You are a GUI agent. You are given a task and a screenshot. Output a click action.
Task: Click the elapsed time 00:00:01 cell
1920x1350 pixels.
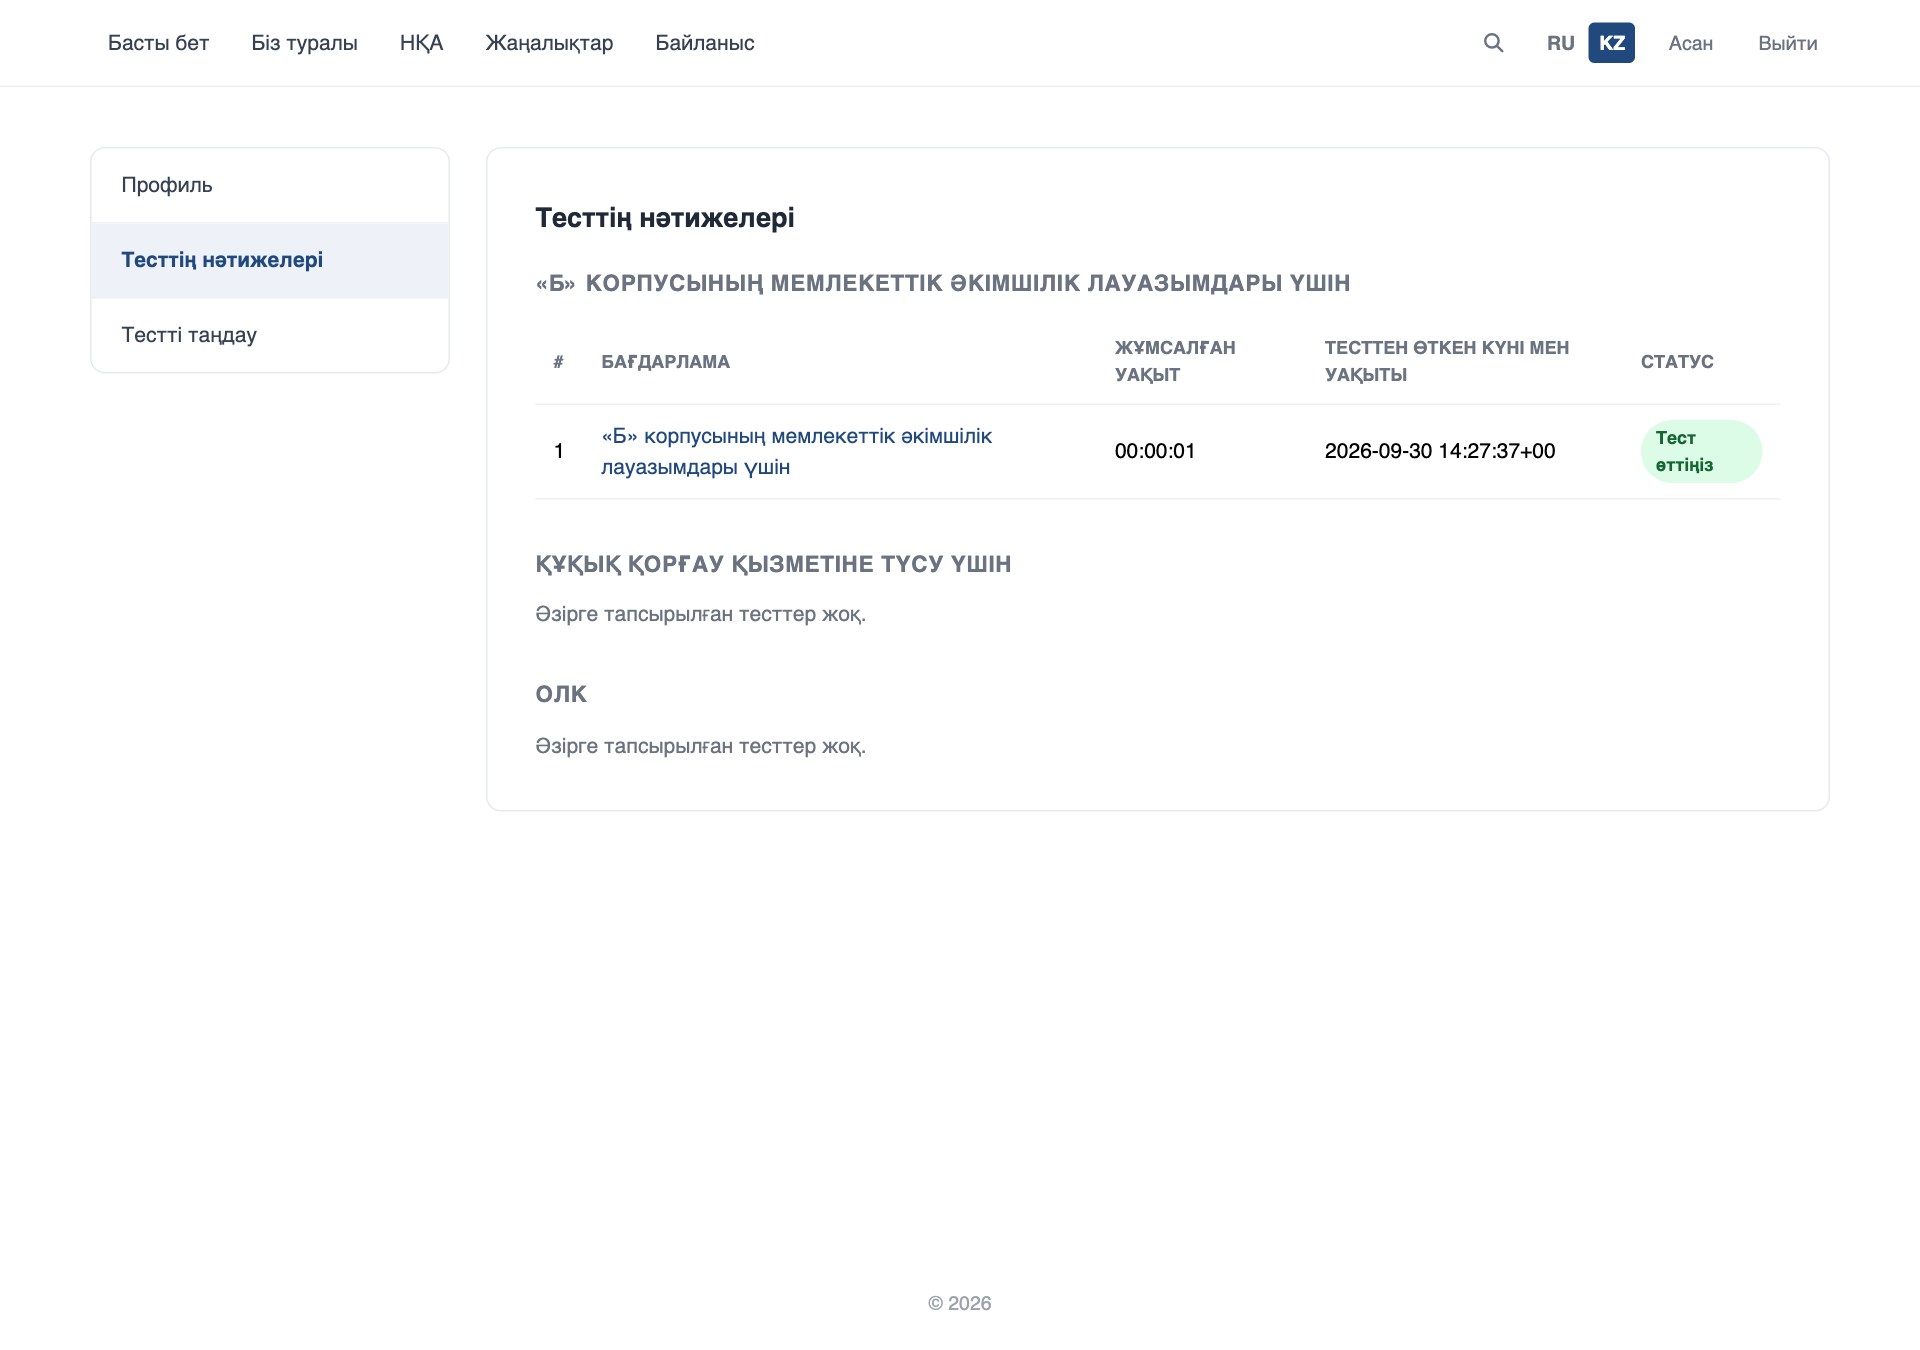point(1155,451)
